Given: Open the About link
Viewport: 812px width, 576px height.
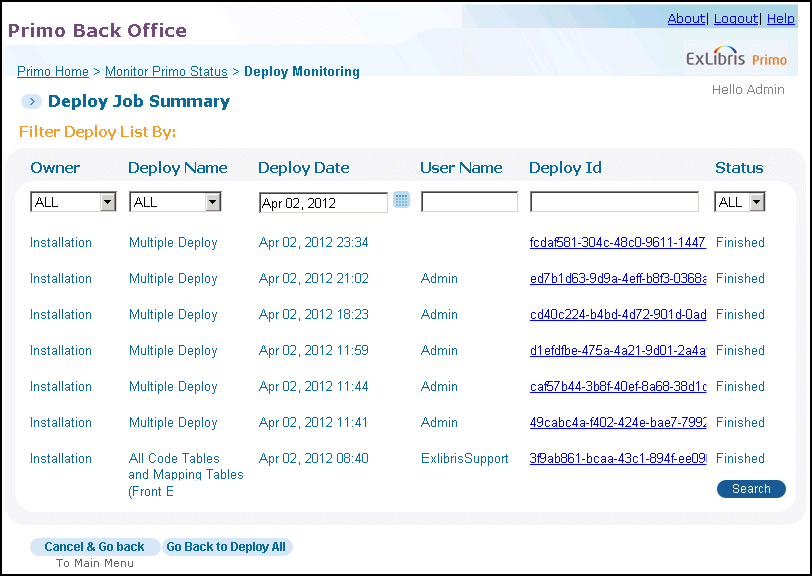Looking at the screenshot, I should [x=686, y=19].
